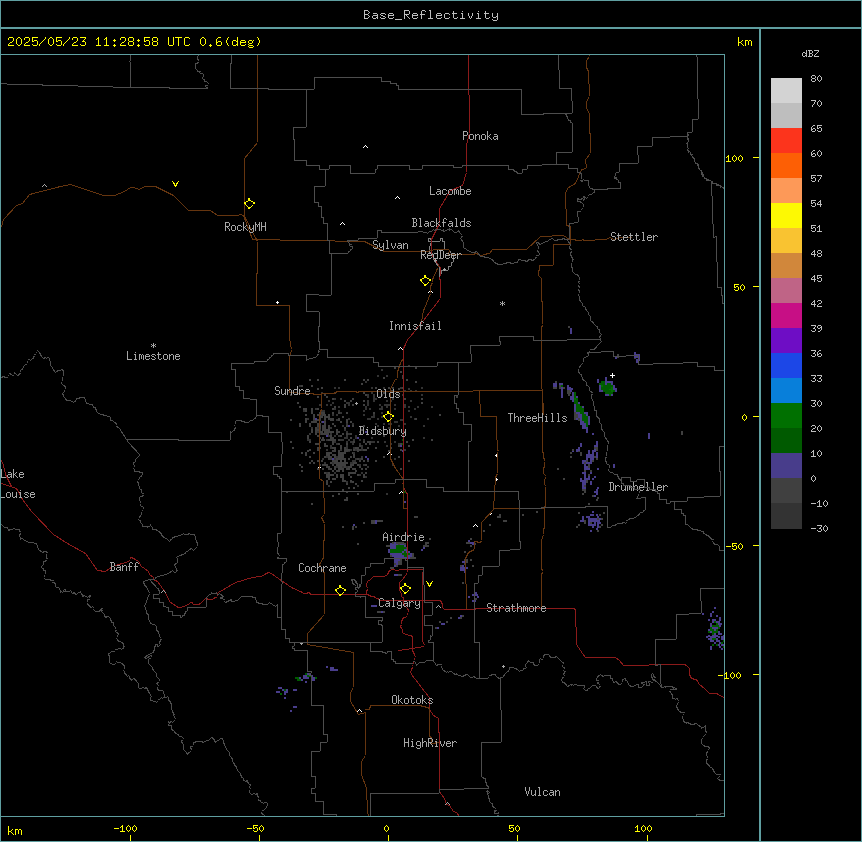Click the Didsbury town label
This screenshot has width=862, height=842.
383,431
